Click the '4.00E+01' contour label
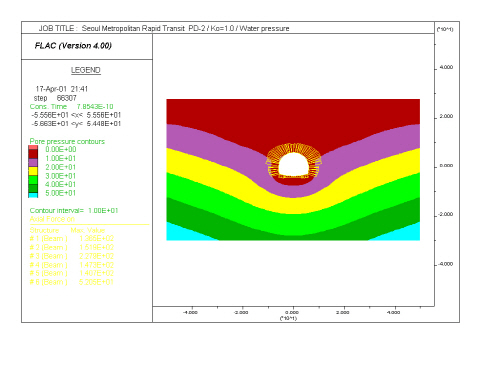Image resolution: width=500 pixels, height=375 pixels. click(61, 184)
